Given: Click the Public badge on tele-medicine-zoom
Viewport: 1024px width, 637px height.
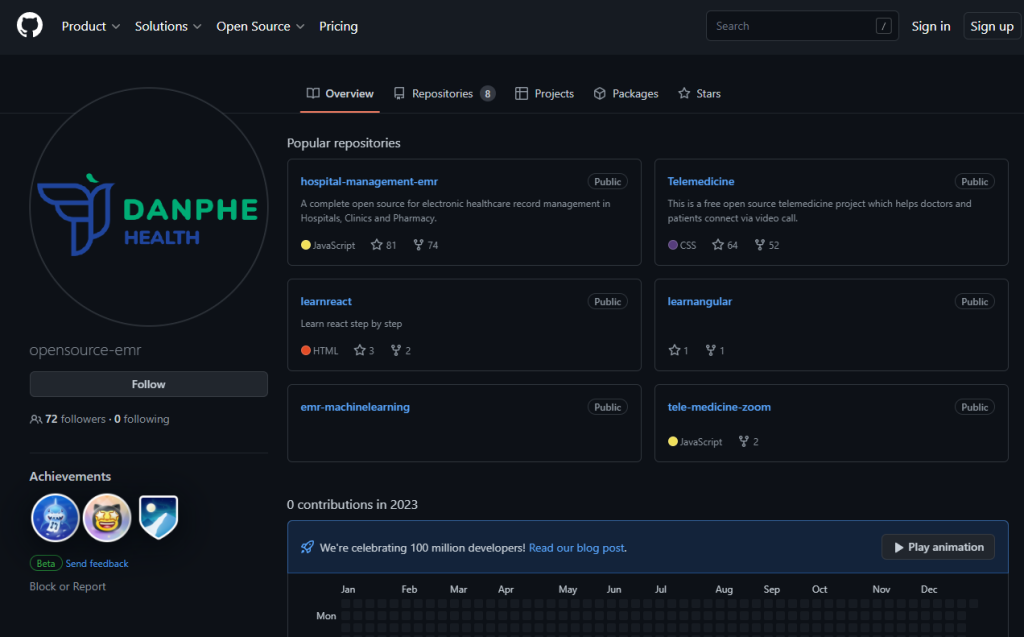Looking at the screenshot, I should 974,407.
